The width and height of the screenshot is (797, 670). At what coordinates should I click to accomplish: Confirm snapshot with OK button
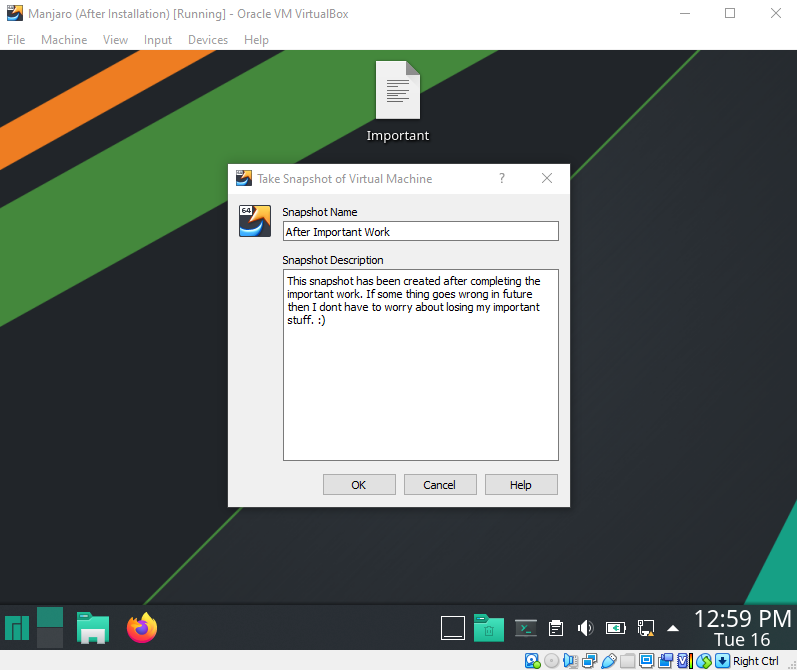[x=359, y=484]
